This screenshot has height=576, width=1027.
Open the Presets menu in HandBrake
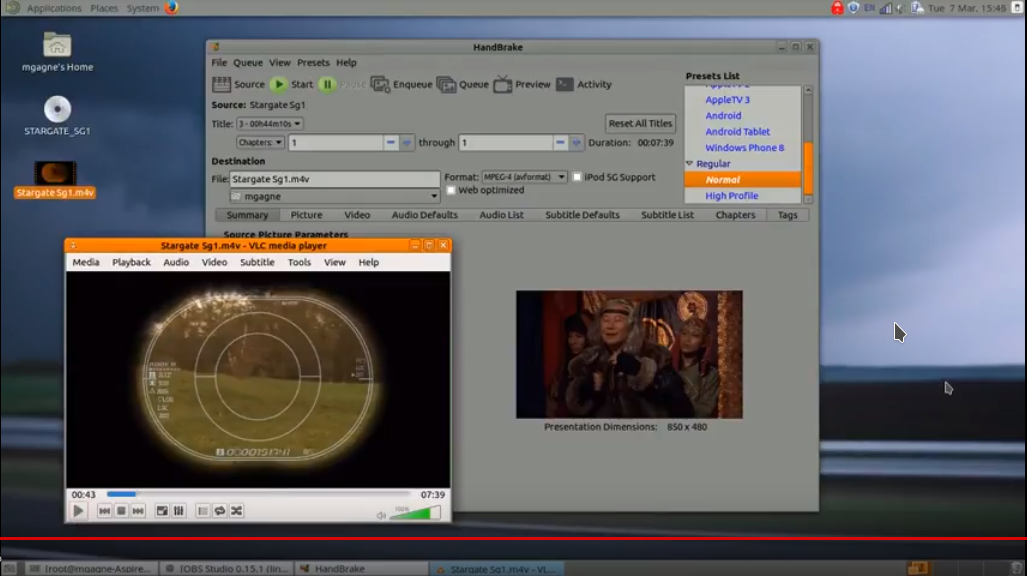point(313,63)
